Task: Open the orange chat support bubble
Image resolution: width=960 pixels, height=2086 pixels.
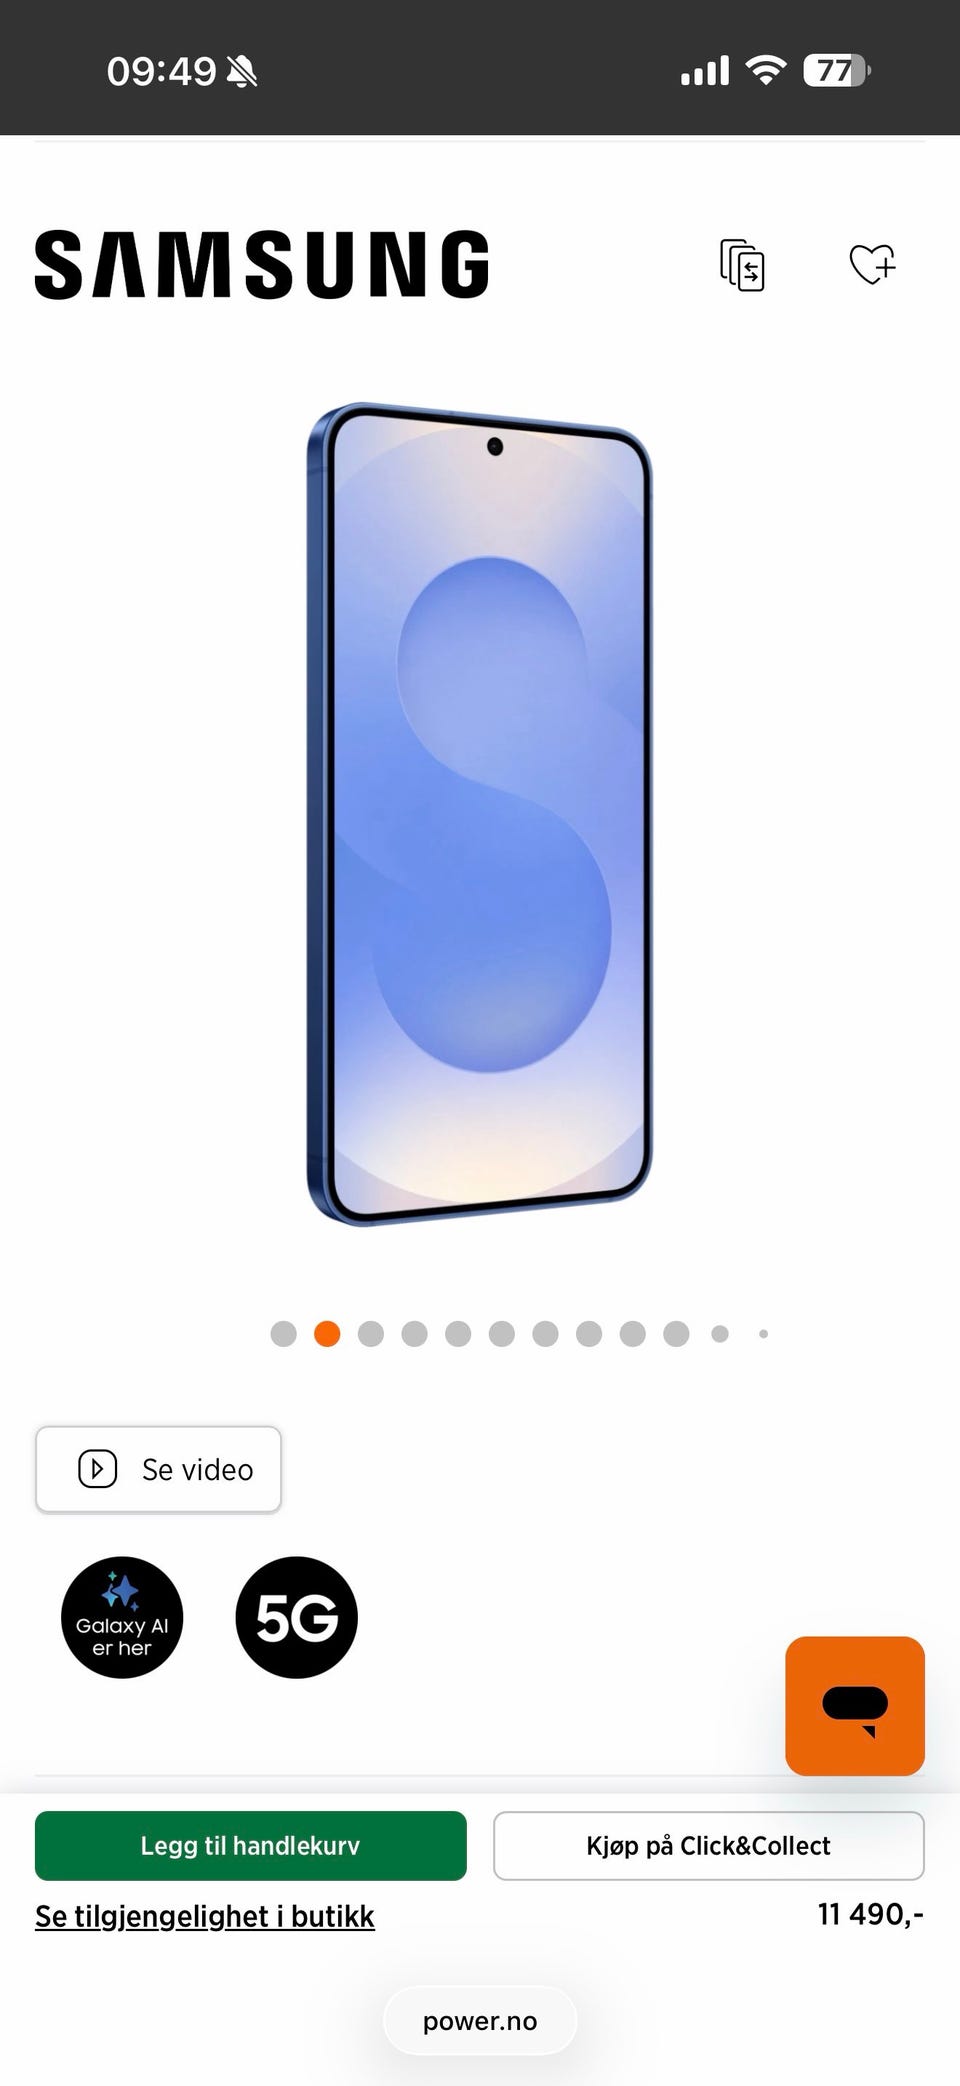Action: [855, 1706]
